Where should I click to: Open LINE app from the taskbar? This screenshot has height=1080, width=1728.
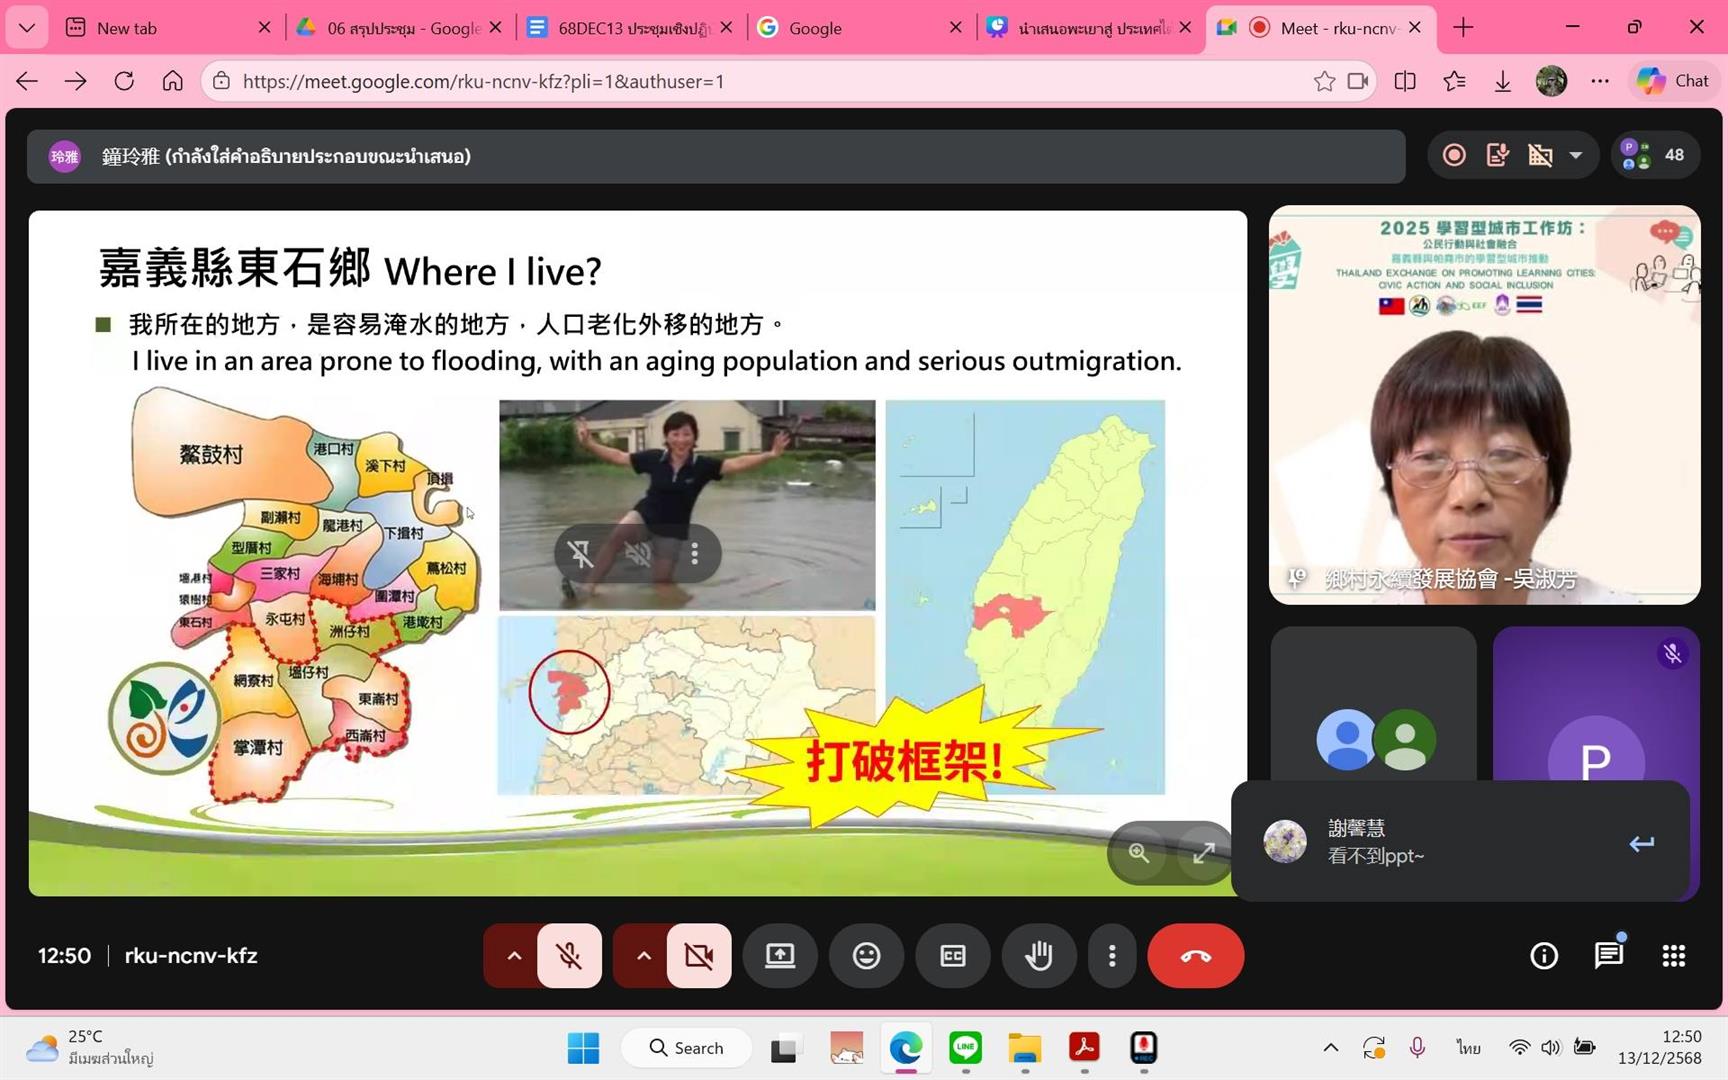(x=965, y=1047)
